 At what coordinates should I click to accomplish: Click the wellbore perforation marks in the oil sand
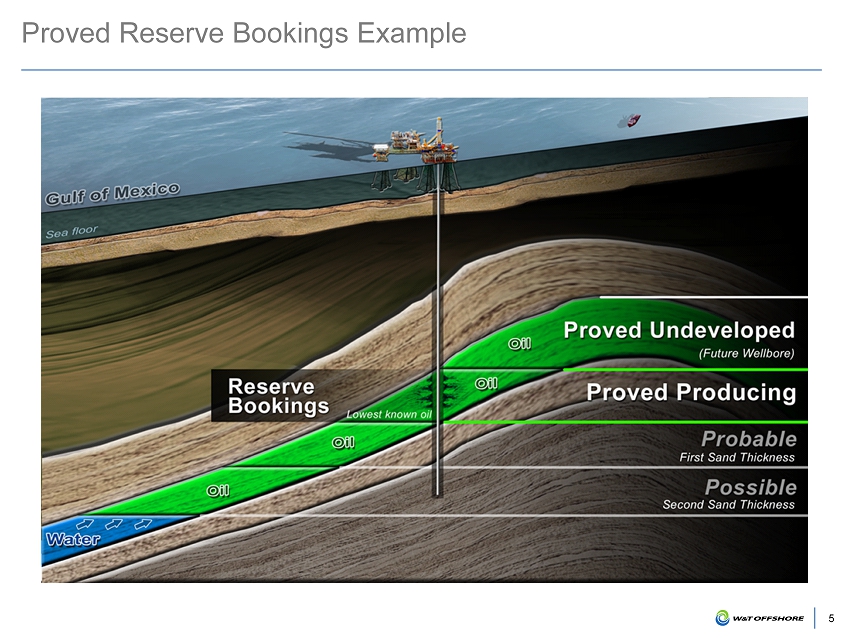(436, 391)
